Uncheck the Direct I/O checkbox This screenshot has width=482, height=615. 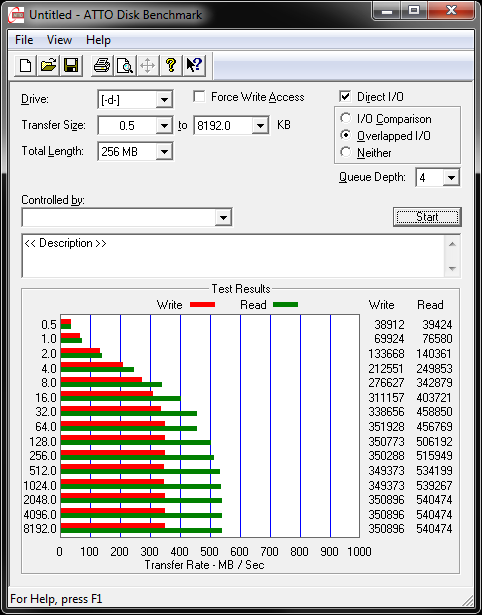[345, 96]
